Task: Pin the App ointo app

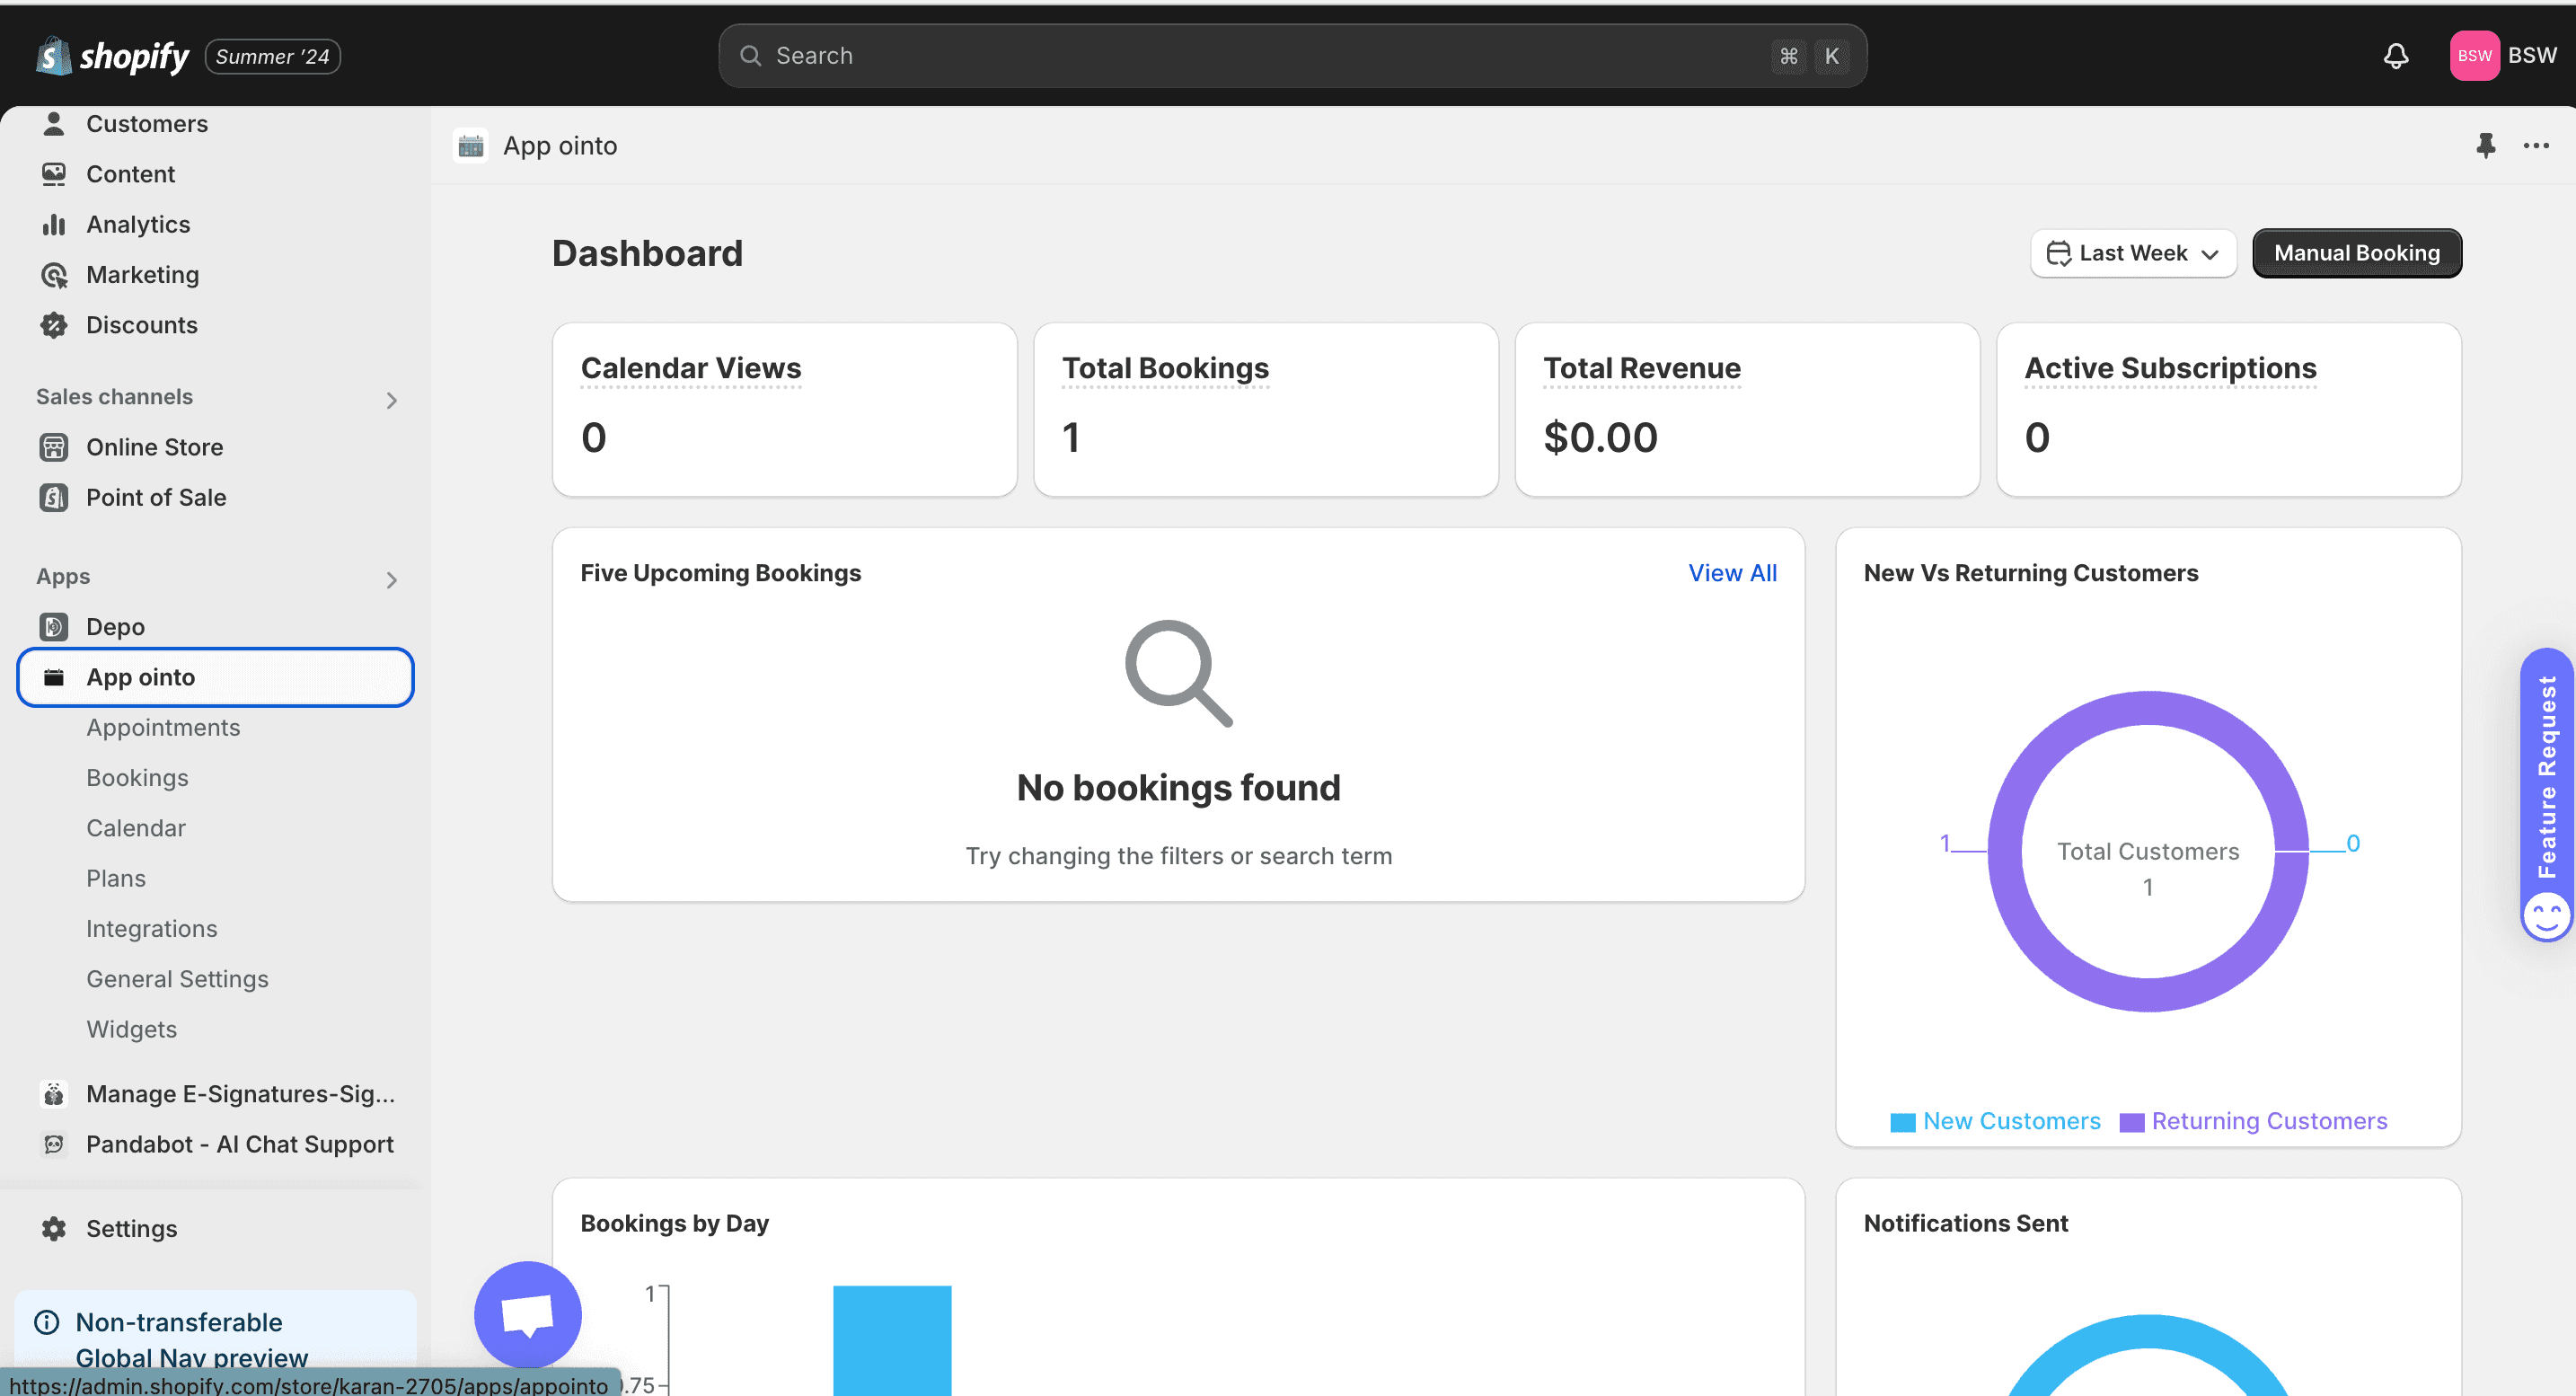Action: 2486,146
